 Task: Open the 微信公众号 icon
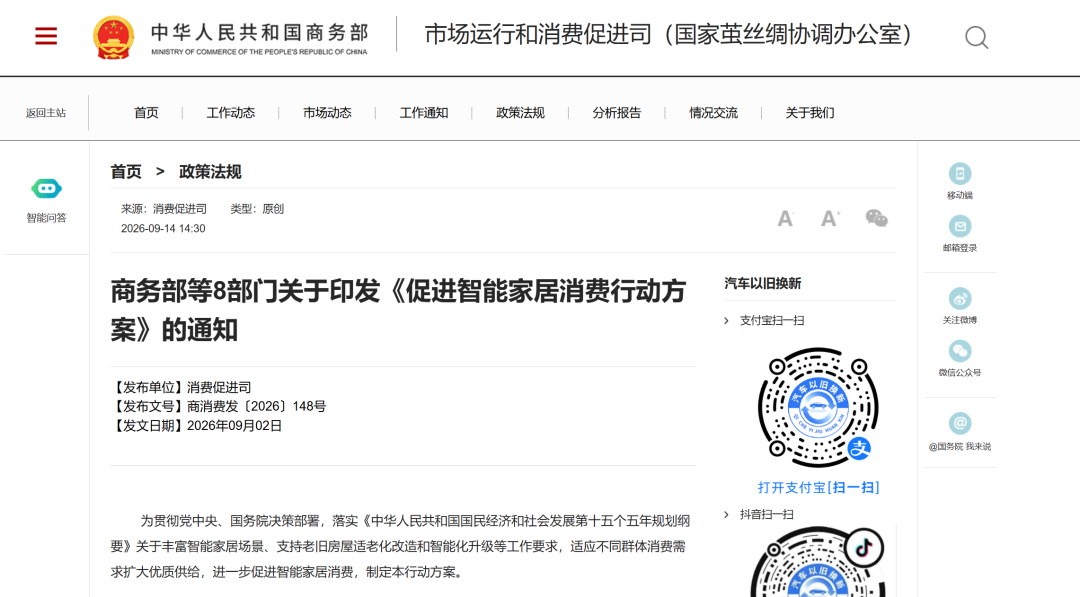coord(959,351)
